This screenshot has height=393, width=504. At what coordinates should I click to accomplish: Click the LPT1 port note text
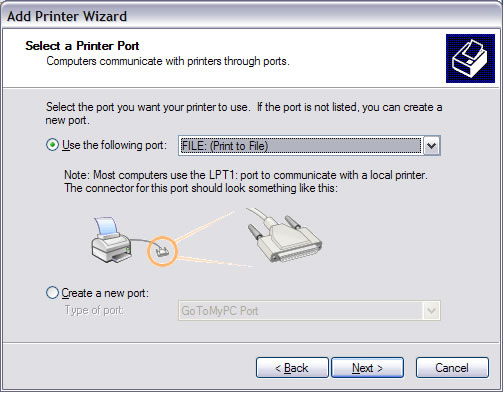tap(246, 181)
